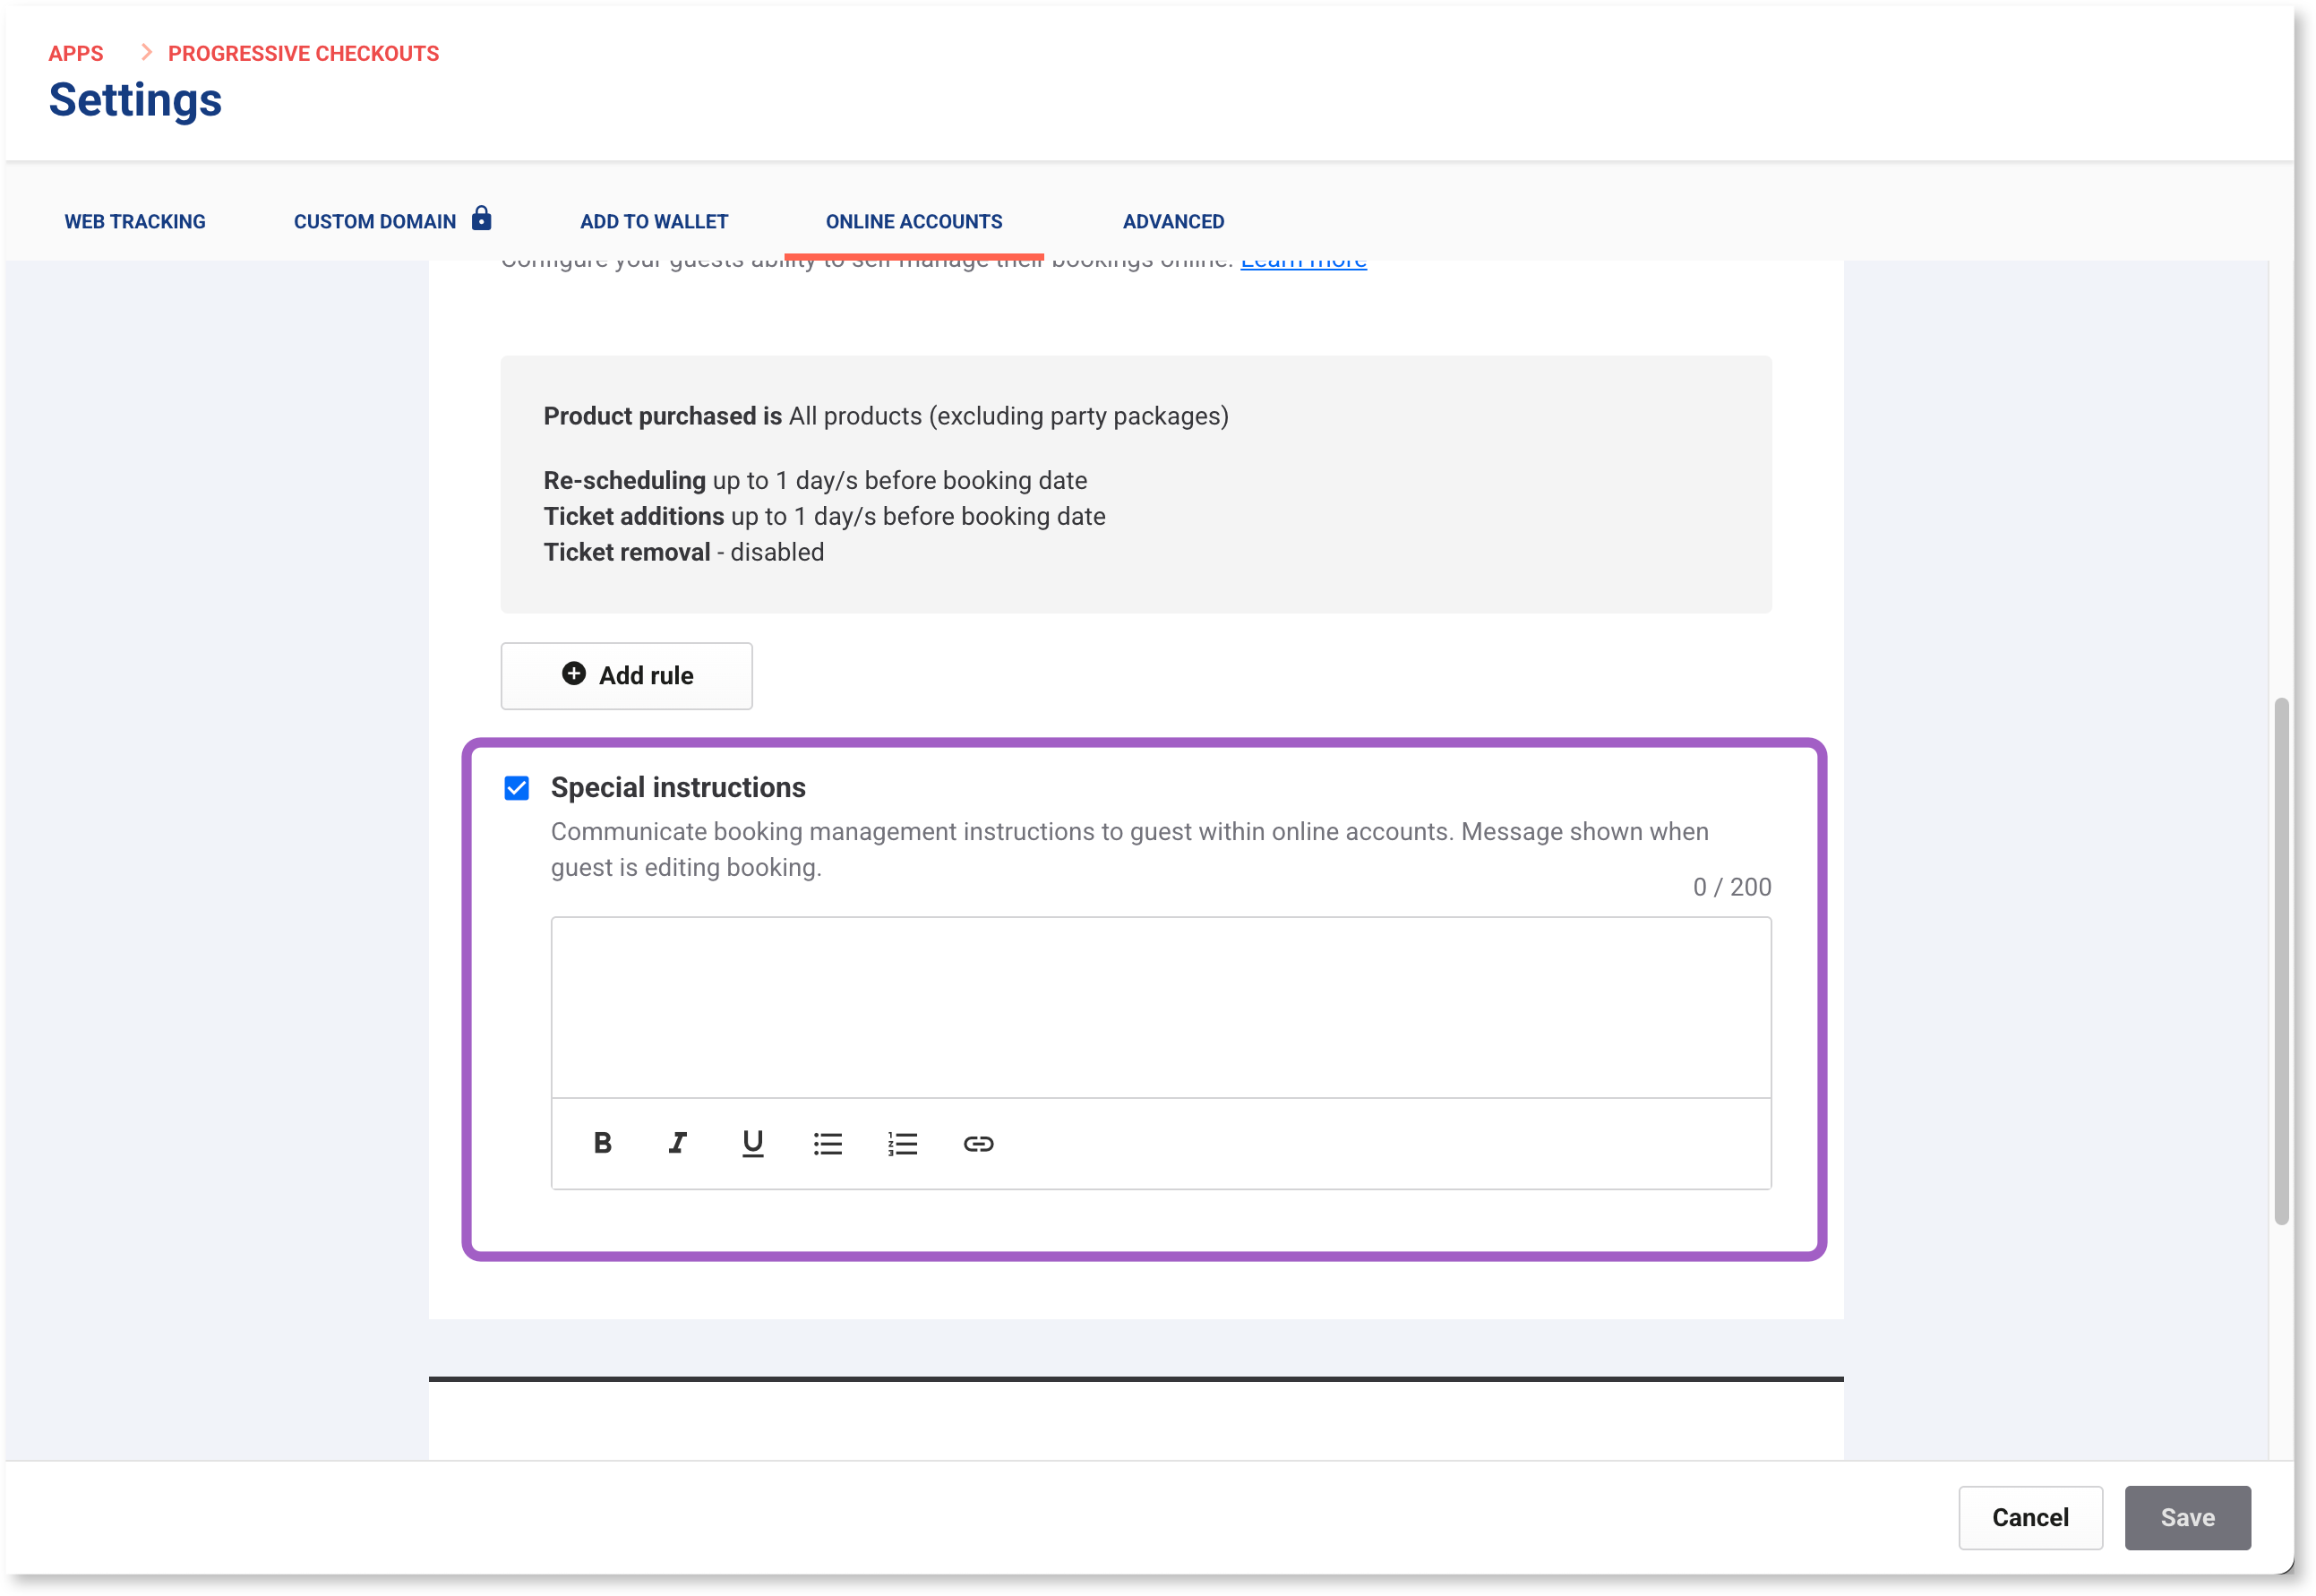Insert a numbered list
Image resolution: width=2316 pixels, height=1596 pixels.
902,1143
